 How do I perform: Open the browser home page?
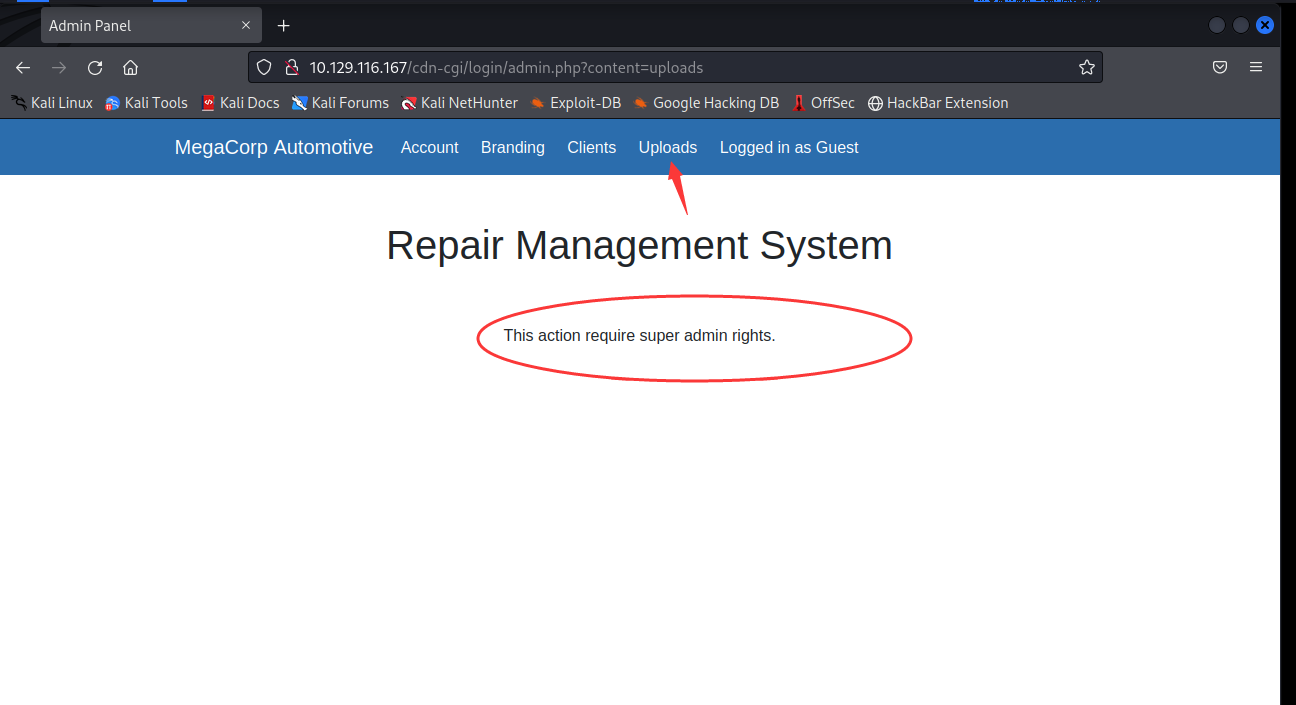tap(130, 68)
